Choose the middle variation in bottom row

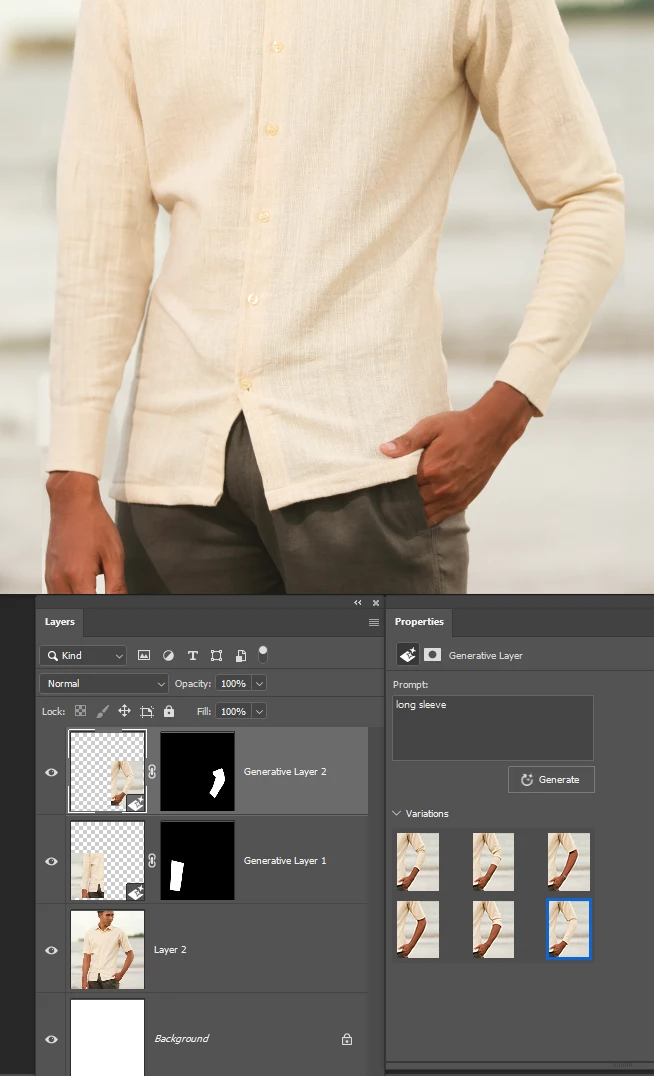point(493,929)
